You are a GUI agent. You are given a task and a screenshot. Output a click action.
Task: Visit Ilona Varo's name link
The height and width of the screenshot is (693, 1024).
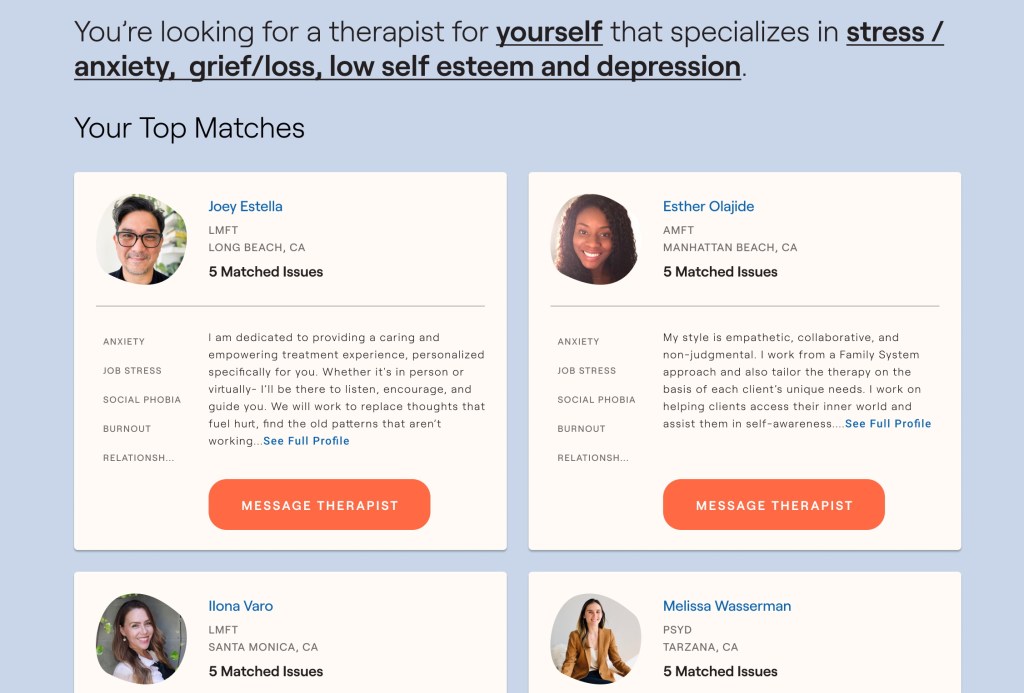tap(240, 606)
